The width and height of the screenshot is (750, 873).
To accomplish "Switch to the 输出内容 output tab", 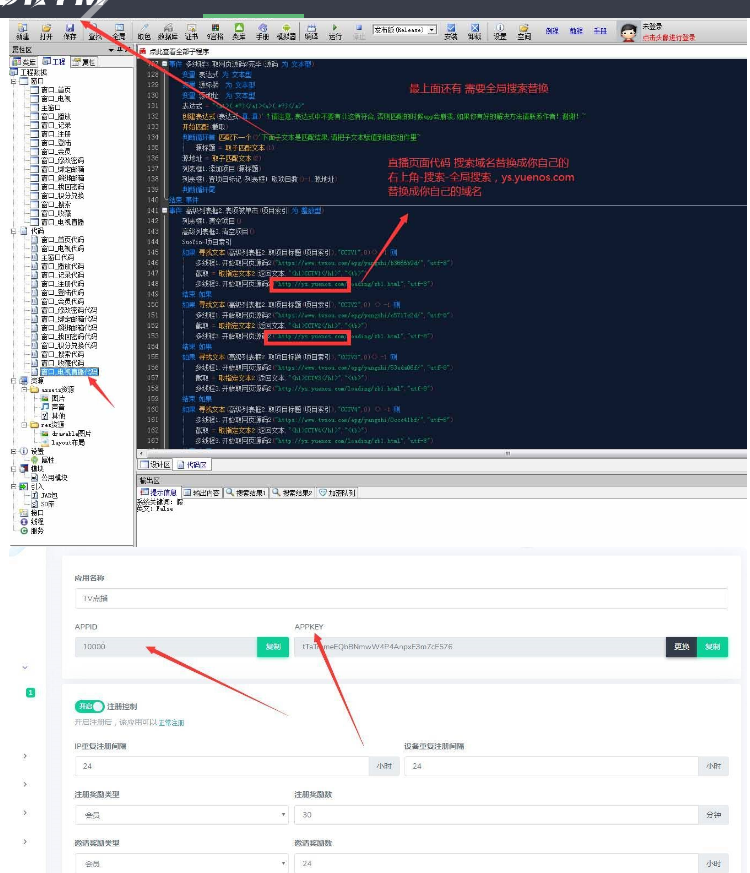I will (203, 492).
